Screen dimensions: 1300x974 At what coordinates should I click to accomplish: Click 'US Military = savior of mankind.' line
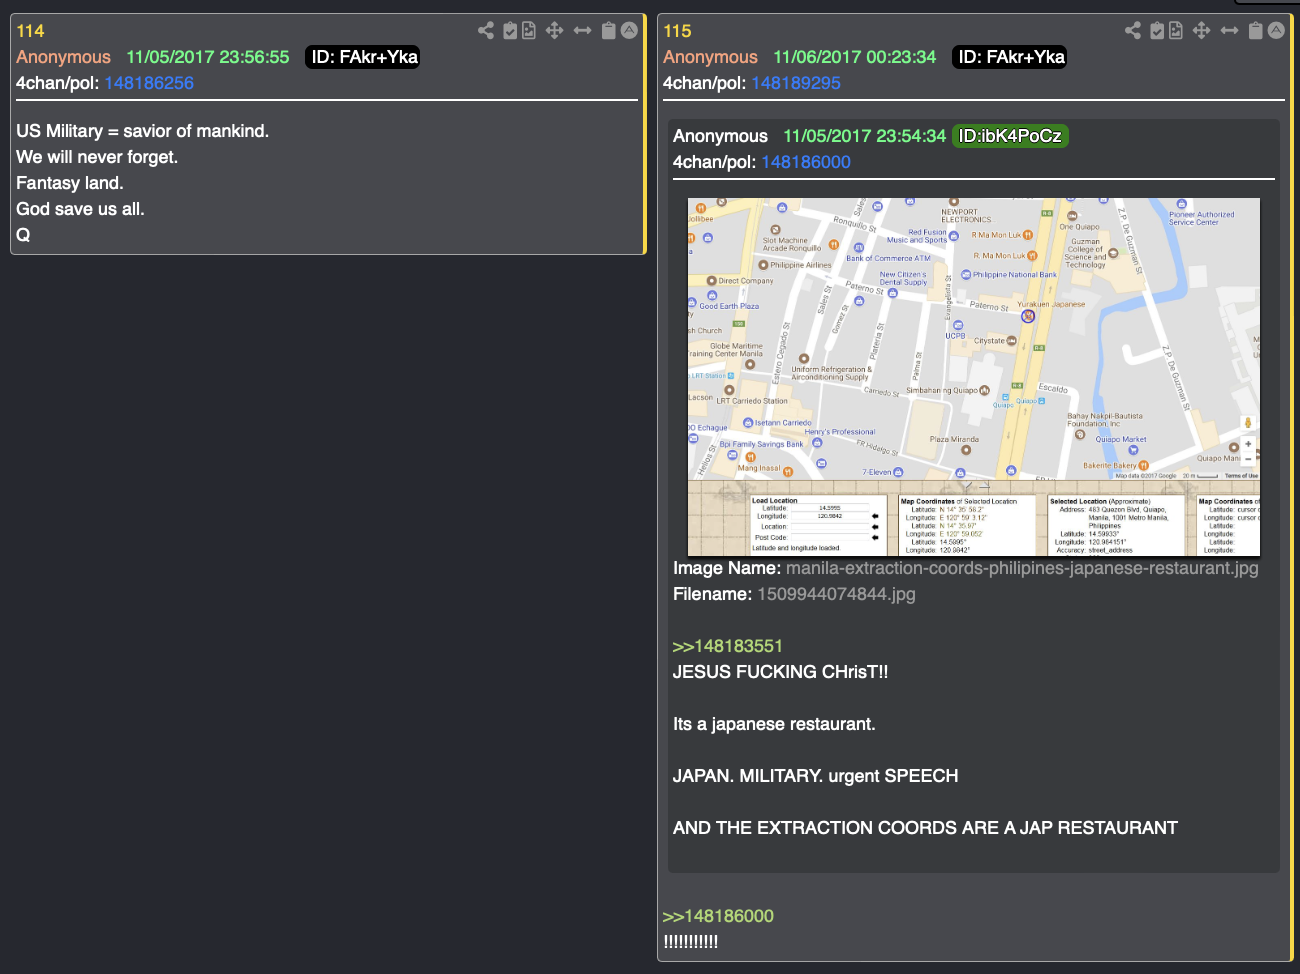142,131
